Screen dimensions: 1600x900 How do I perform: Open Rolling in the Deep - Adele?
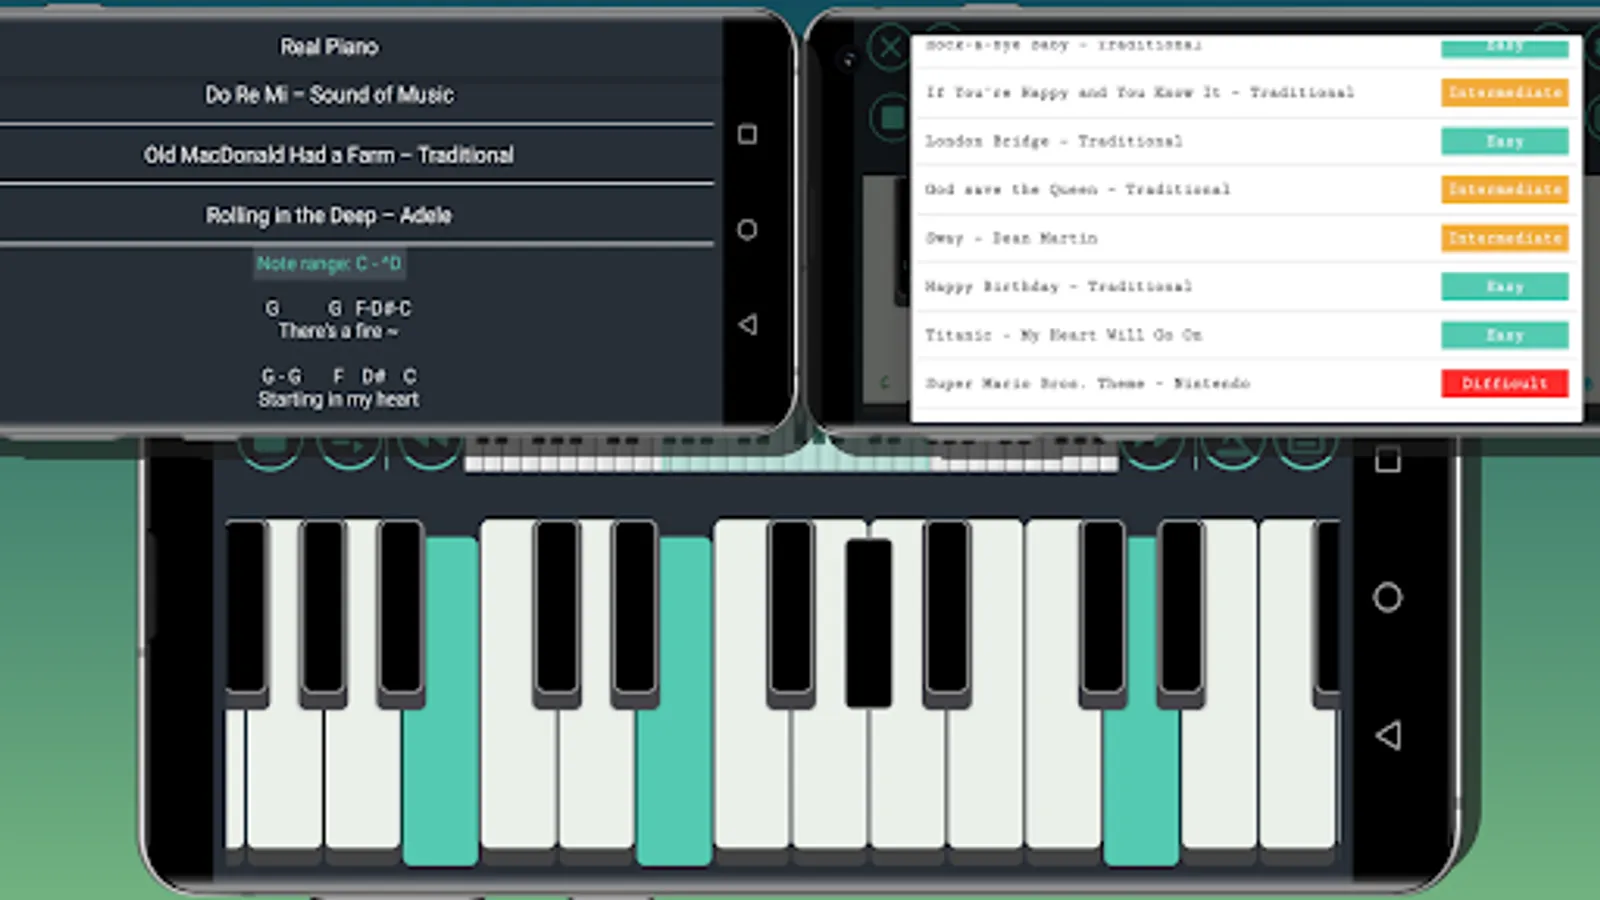click(330, 215)
